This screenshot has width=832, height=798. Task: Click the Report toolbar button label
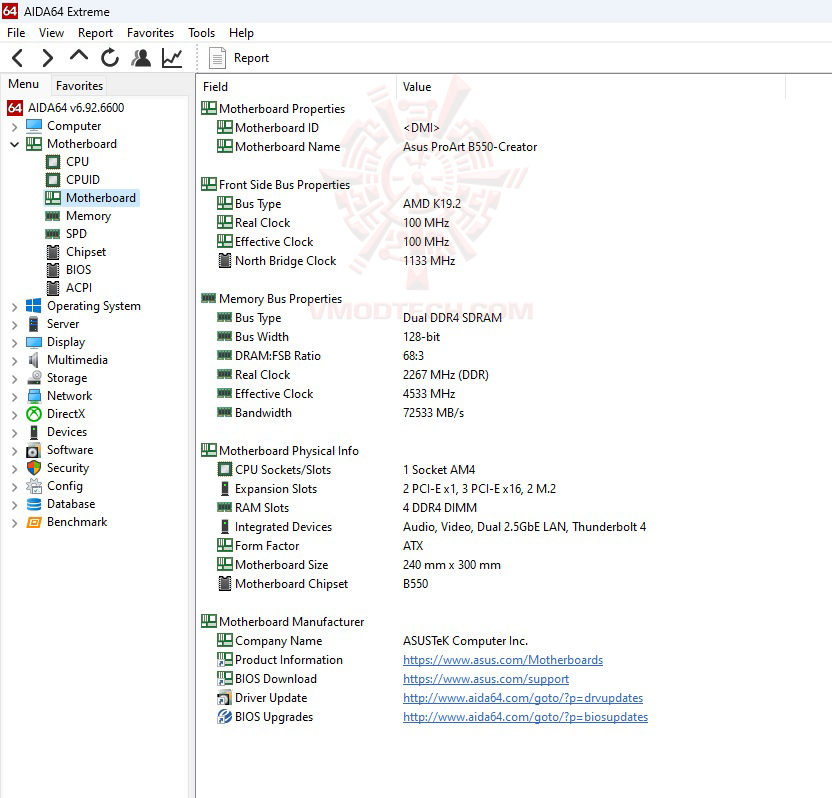pos(251,58)
